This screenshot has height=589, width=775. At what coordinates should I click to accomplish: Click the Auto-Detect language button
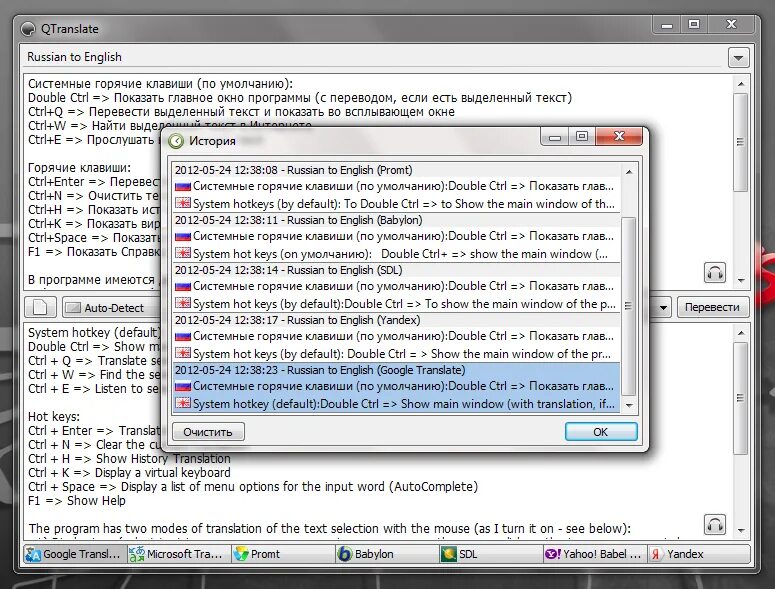coord(113,308)
